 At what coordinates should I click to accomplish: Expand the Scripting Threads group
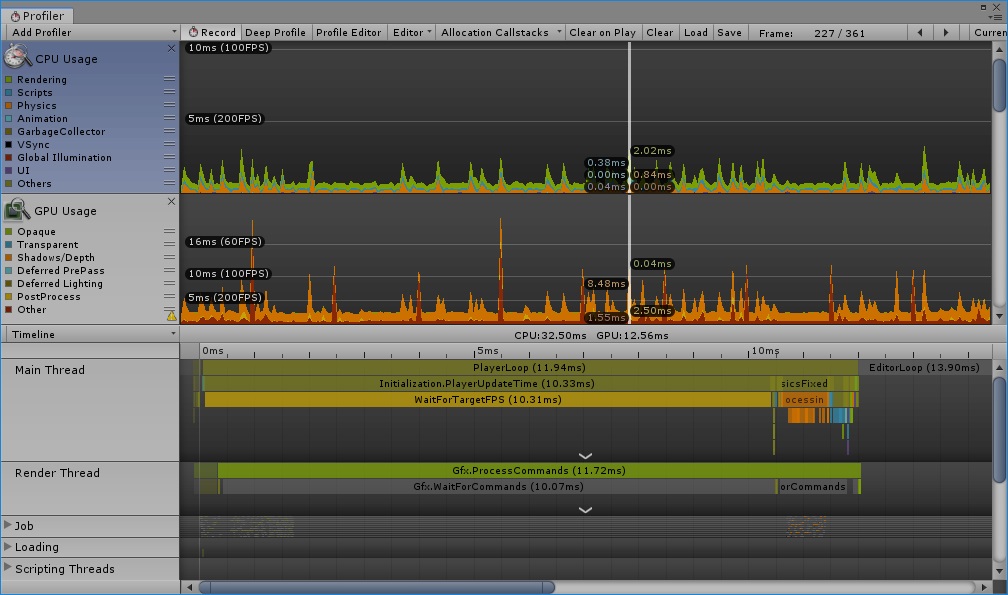pos(9,569)
